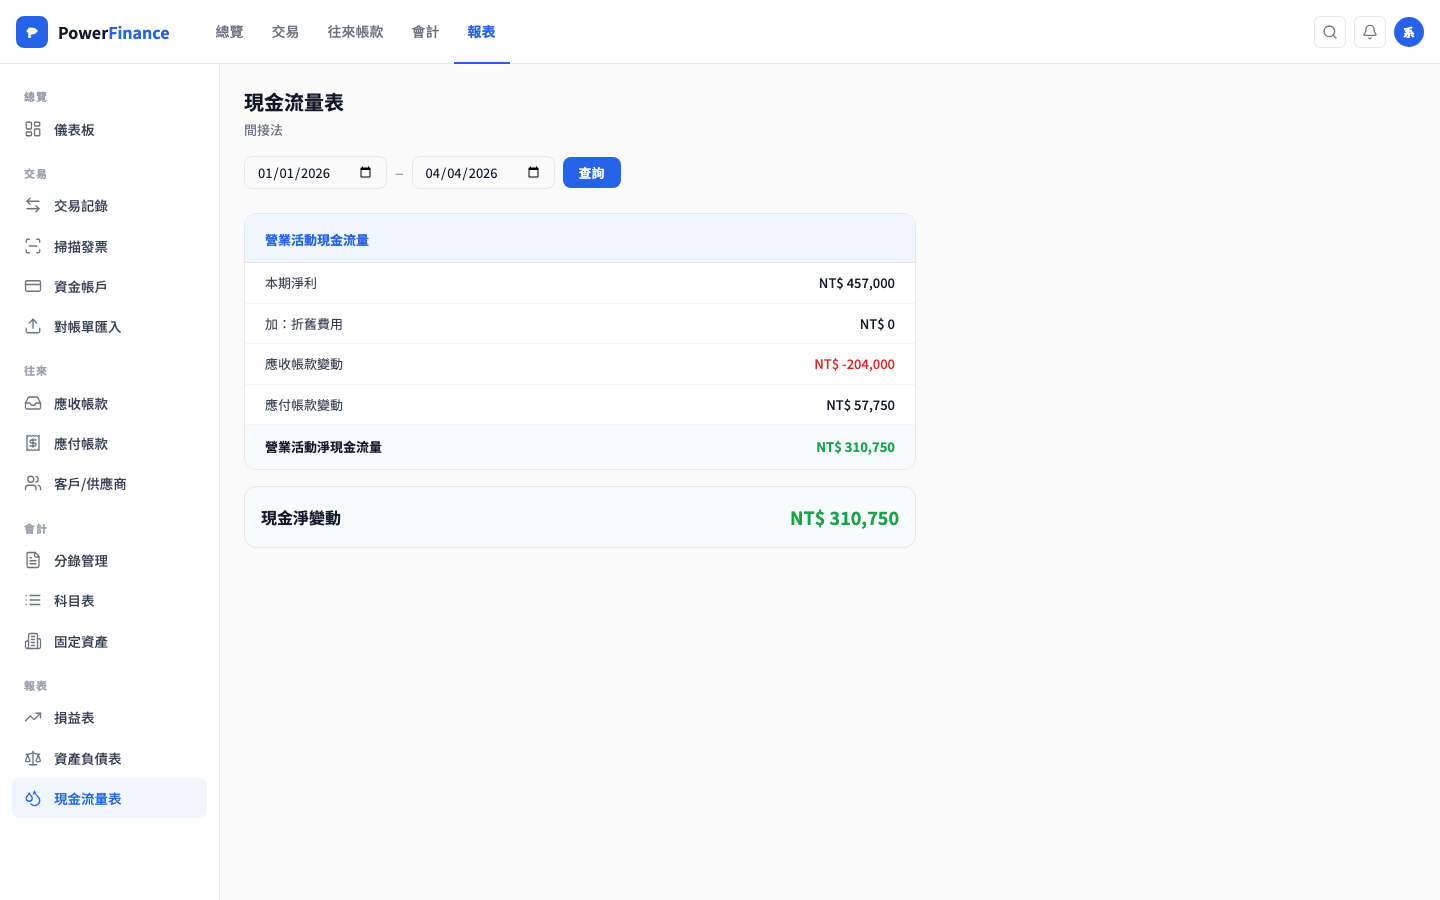Open the 資產負債表 balance scale icon
The width and height of the screenshot is (1440, 900).
tap(32, 758)
